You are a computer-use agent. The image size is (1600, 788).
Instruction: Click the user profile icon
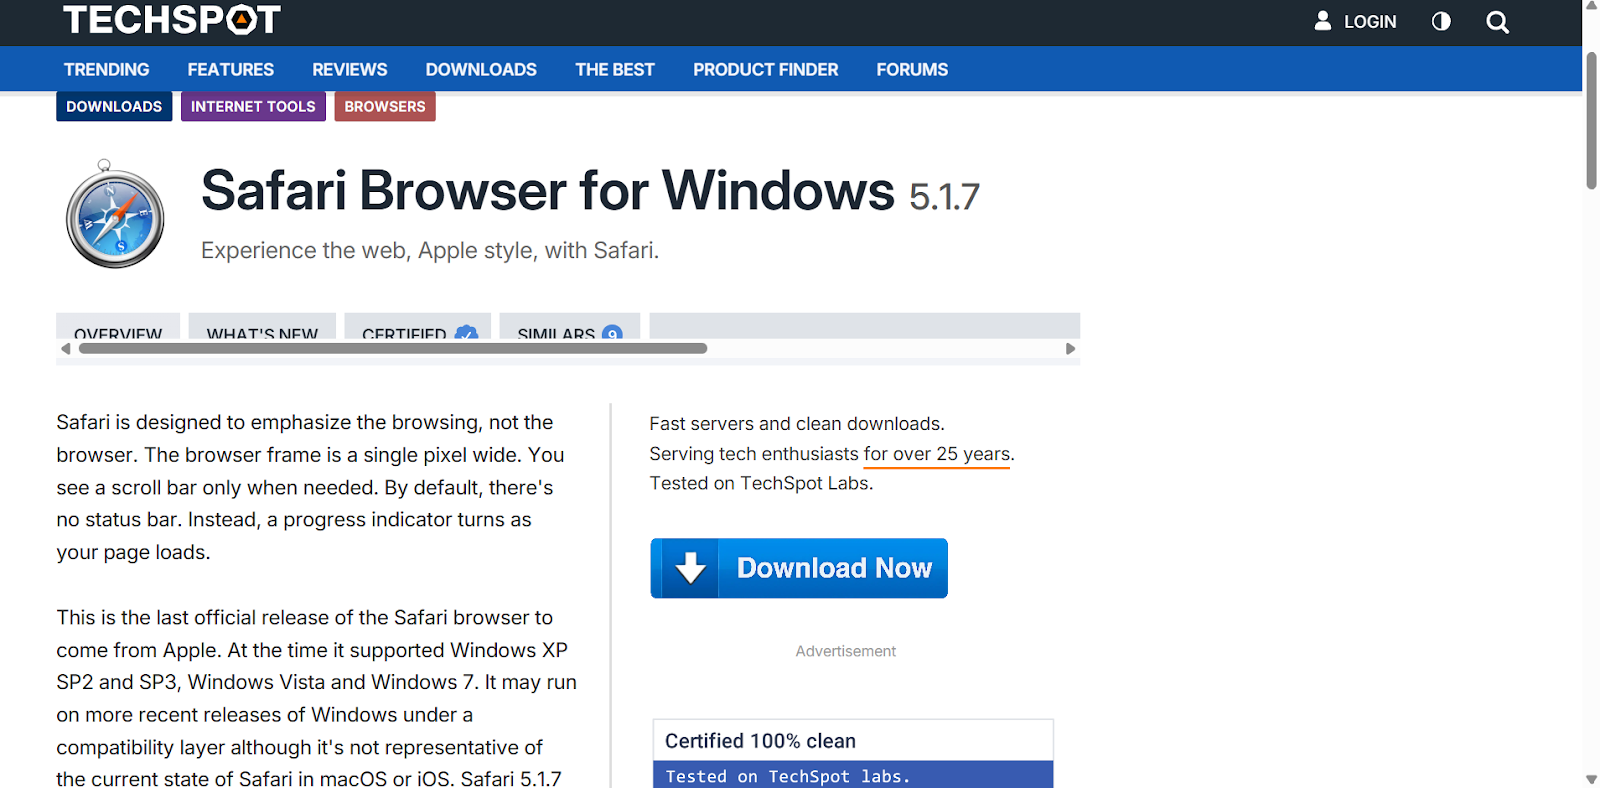(x=1323, y=21)
